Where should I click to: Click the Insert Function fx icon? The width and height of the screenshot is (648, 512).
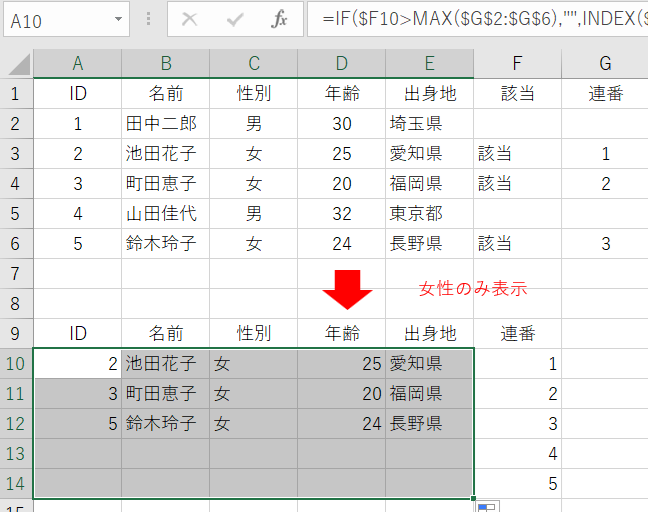click(x=280, y=19)
